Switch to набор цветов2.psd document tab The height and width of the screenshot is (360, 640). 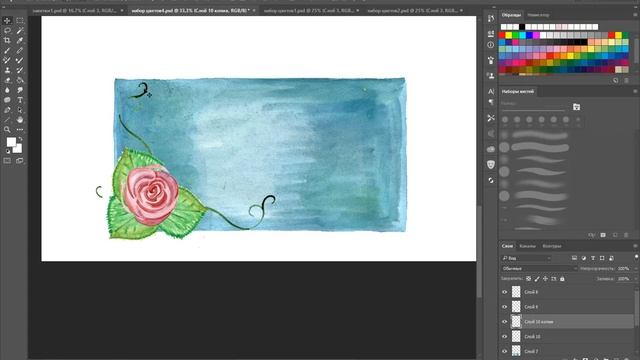412,11
